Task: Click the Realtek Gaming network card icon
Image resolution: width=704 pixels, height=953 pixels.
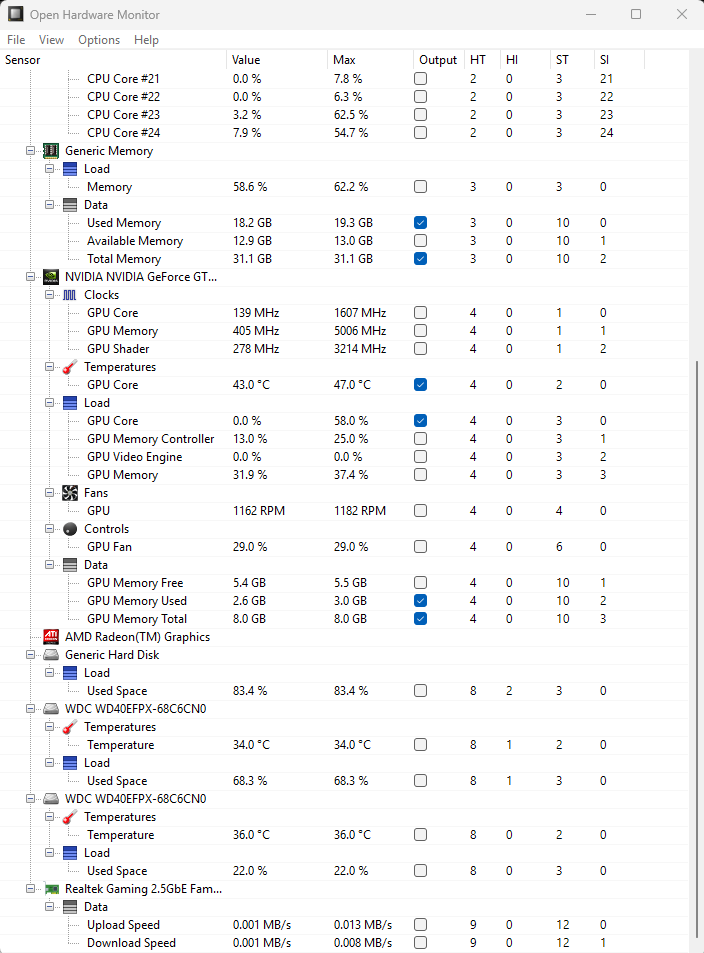Action: coord(51,889)
